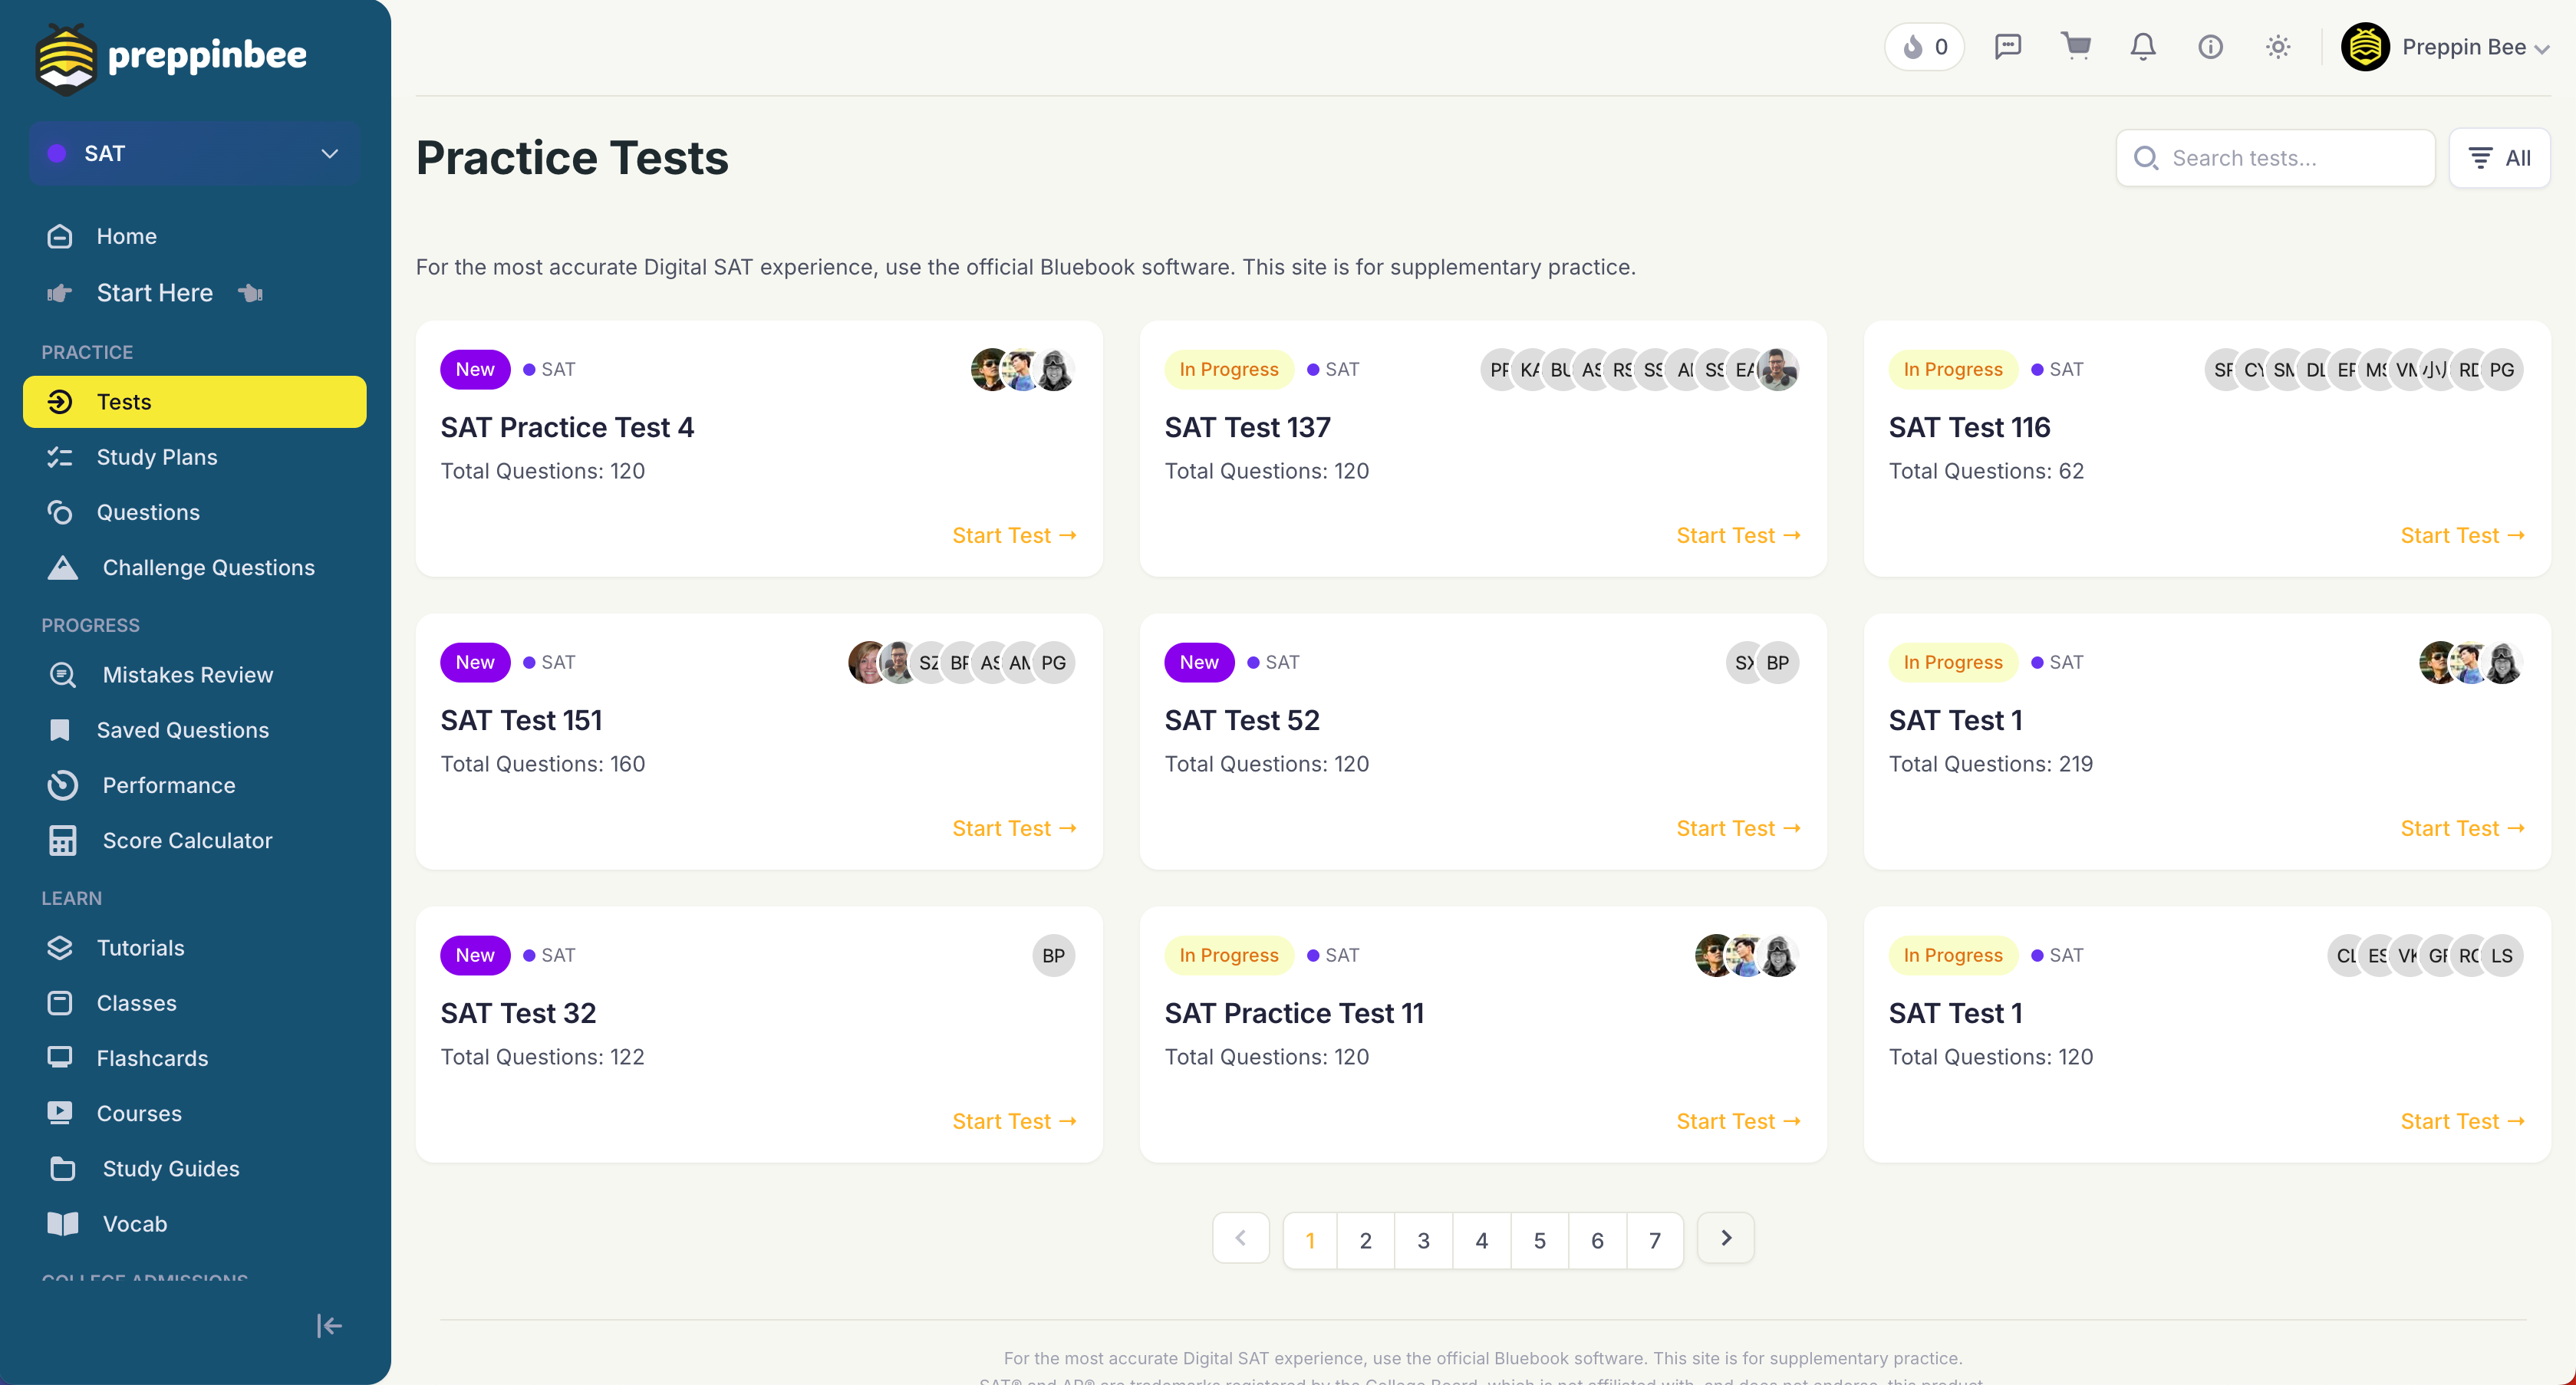Click the SAT Test 52 title
The width and height of the screenshot is (2576, 1385).
1242,720
